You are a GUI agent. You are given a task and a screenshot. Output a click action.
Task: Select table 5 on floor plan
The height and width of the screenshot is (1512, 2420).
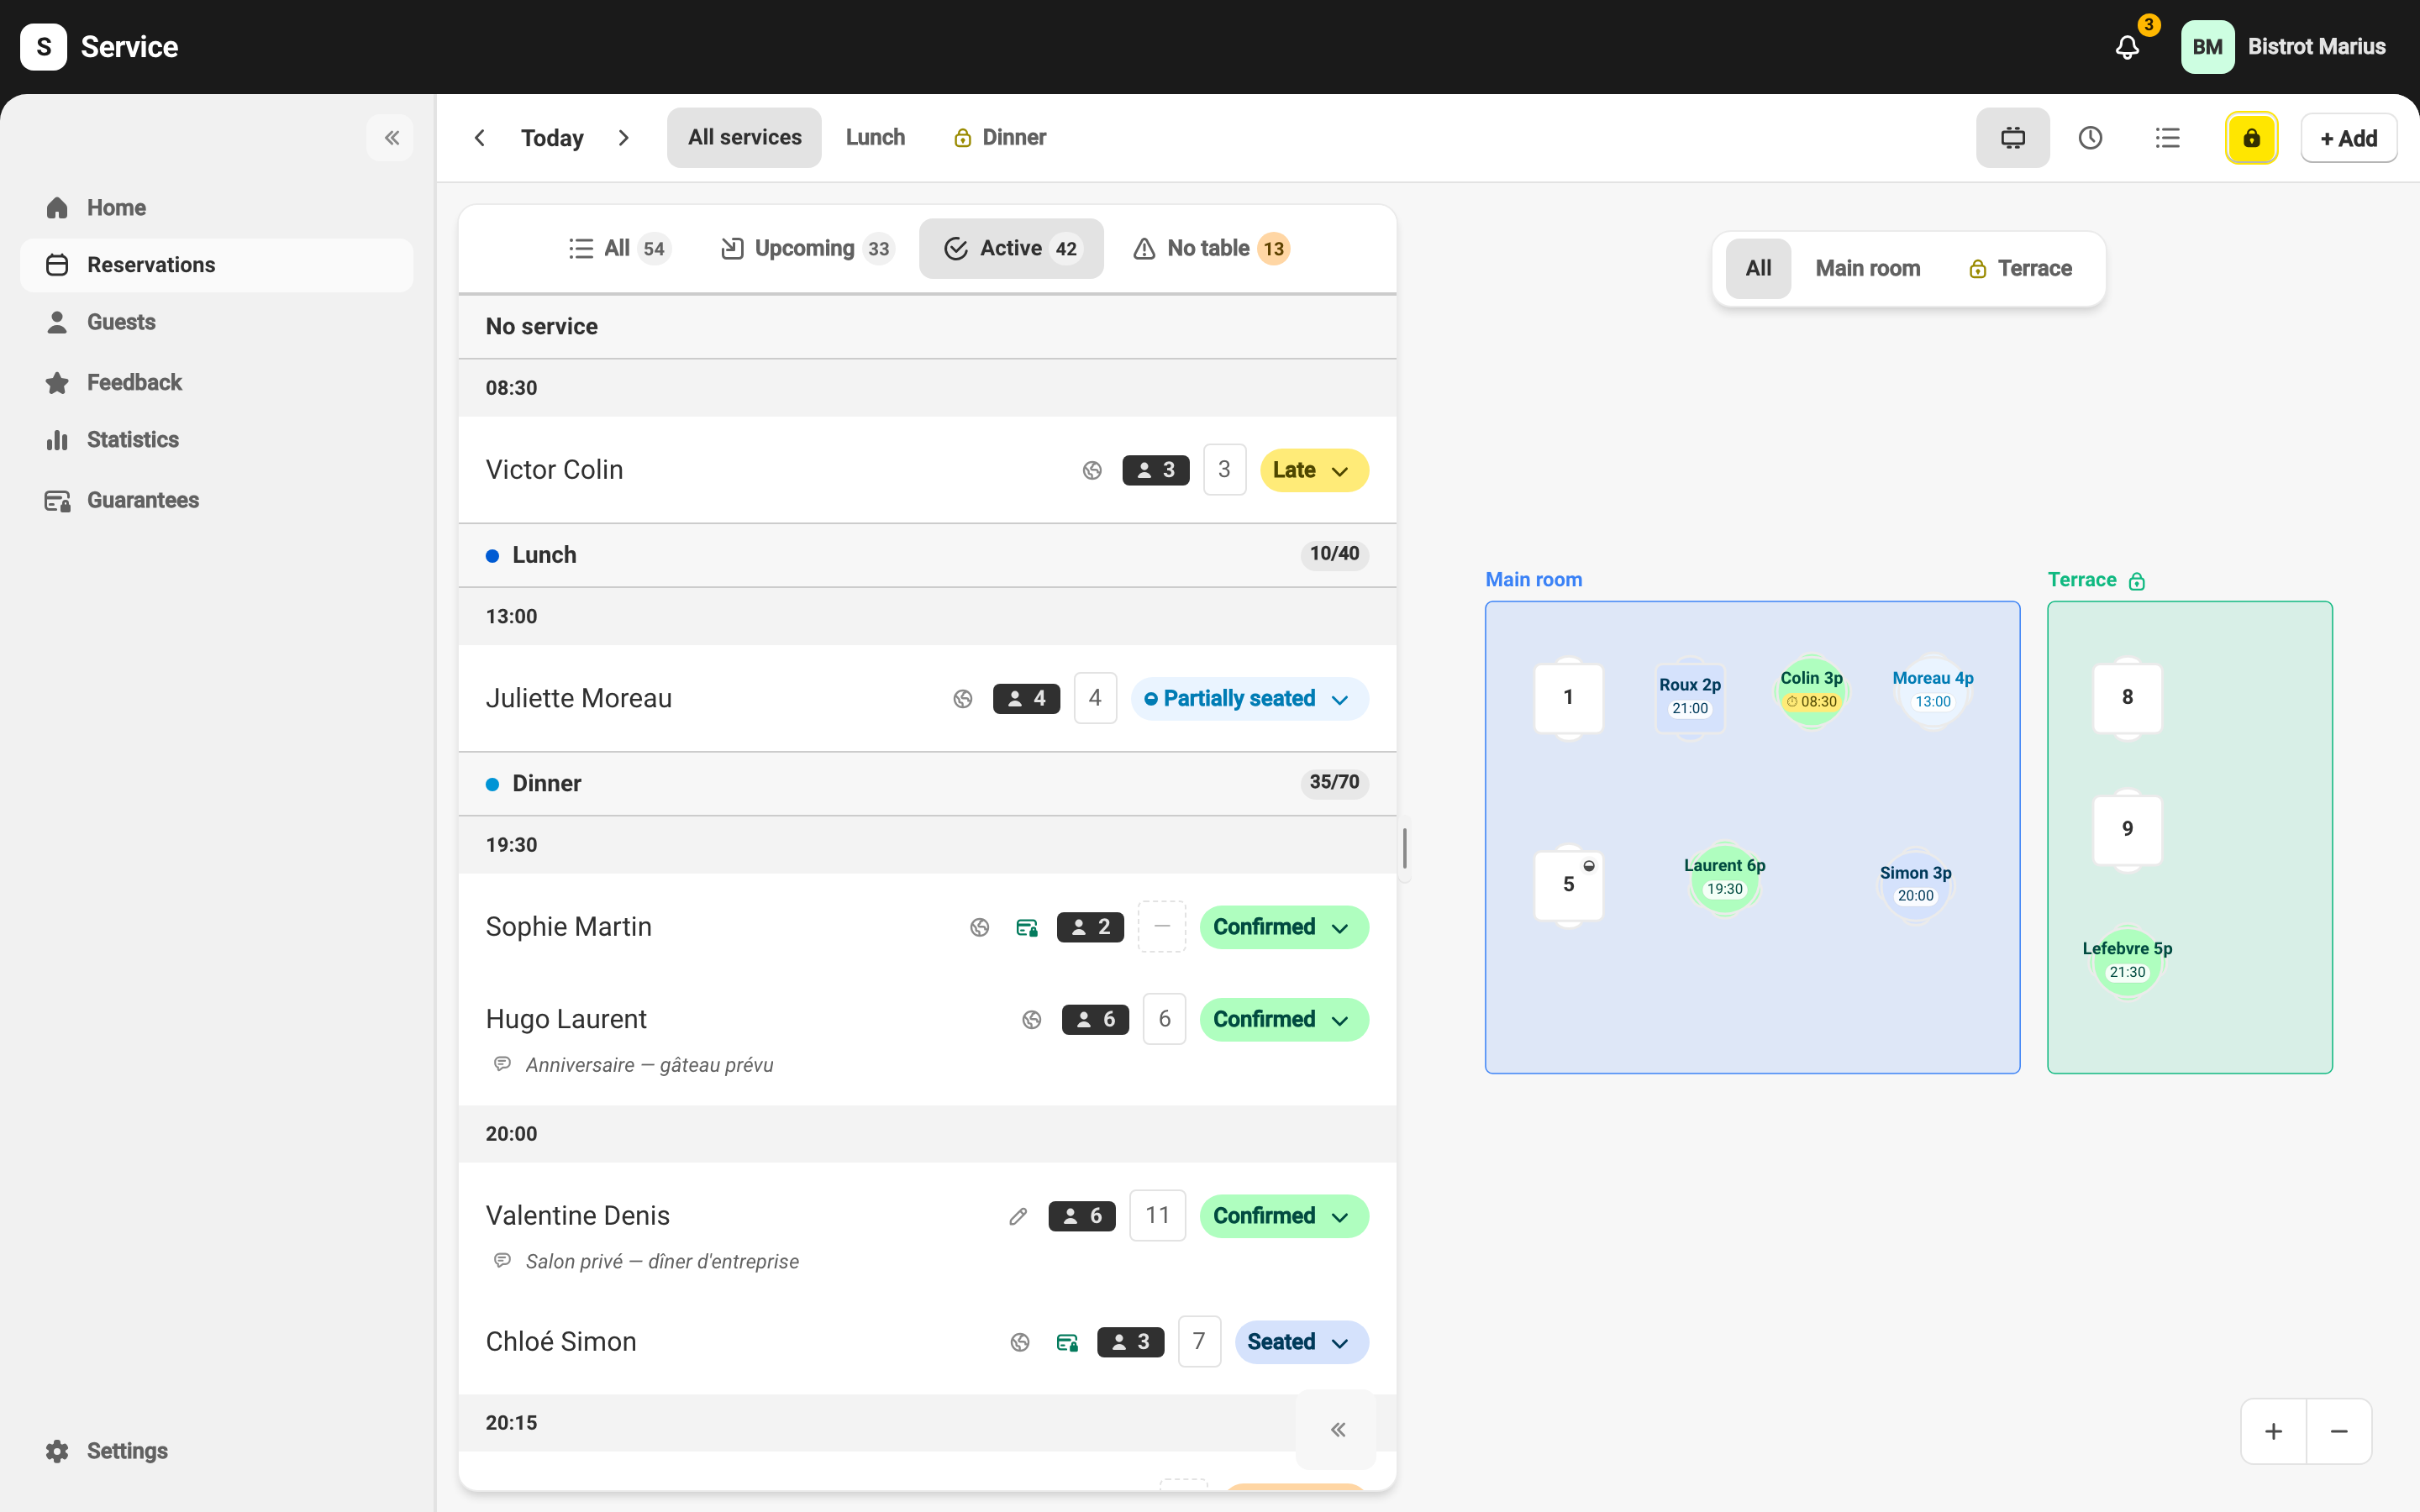pos(1568,885)
